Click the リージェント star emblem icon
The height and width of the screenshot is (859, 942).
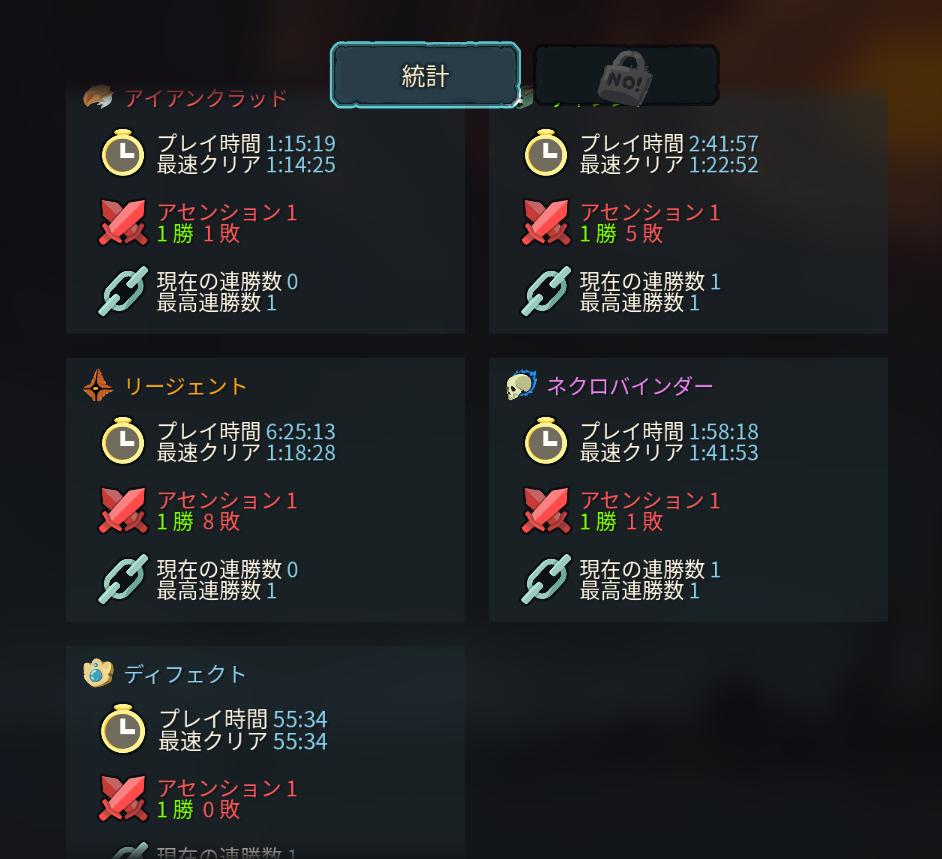tap(98, 385)
